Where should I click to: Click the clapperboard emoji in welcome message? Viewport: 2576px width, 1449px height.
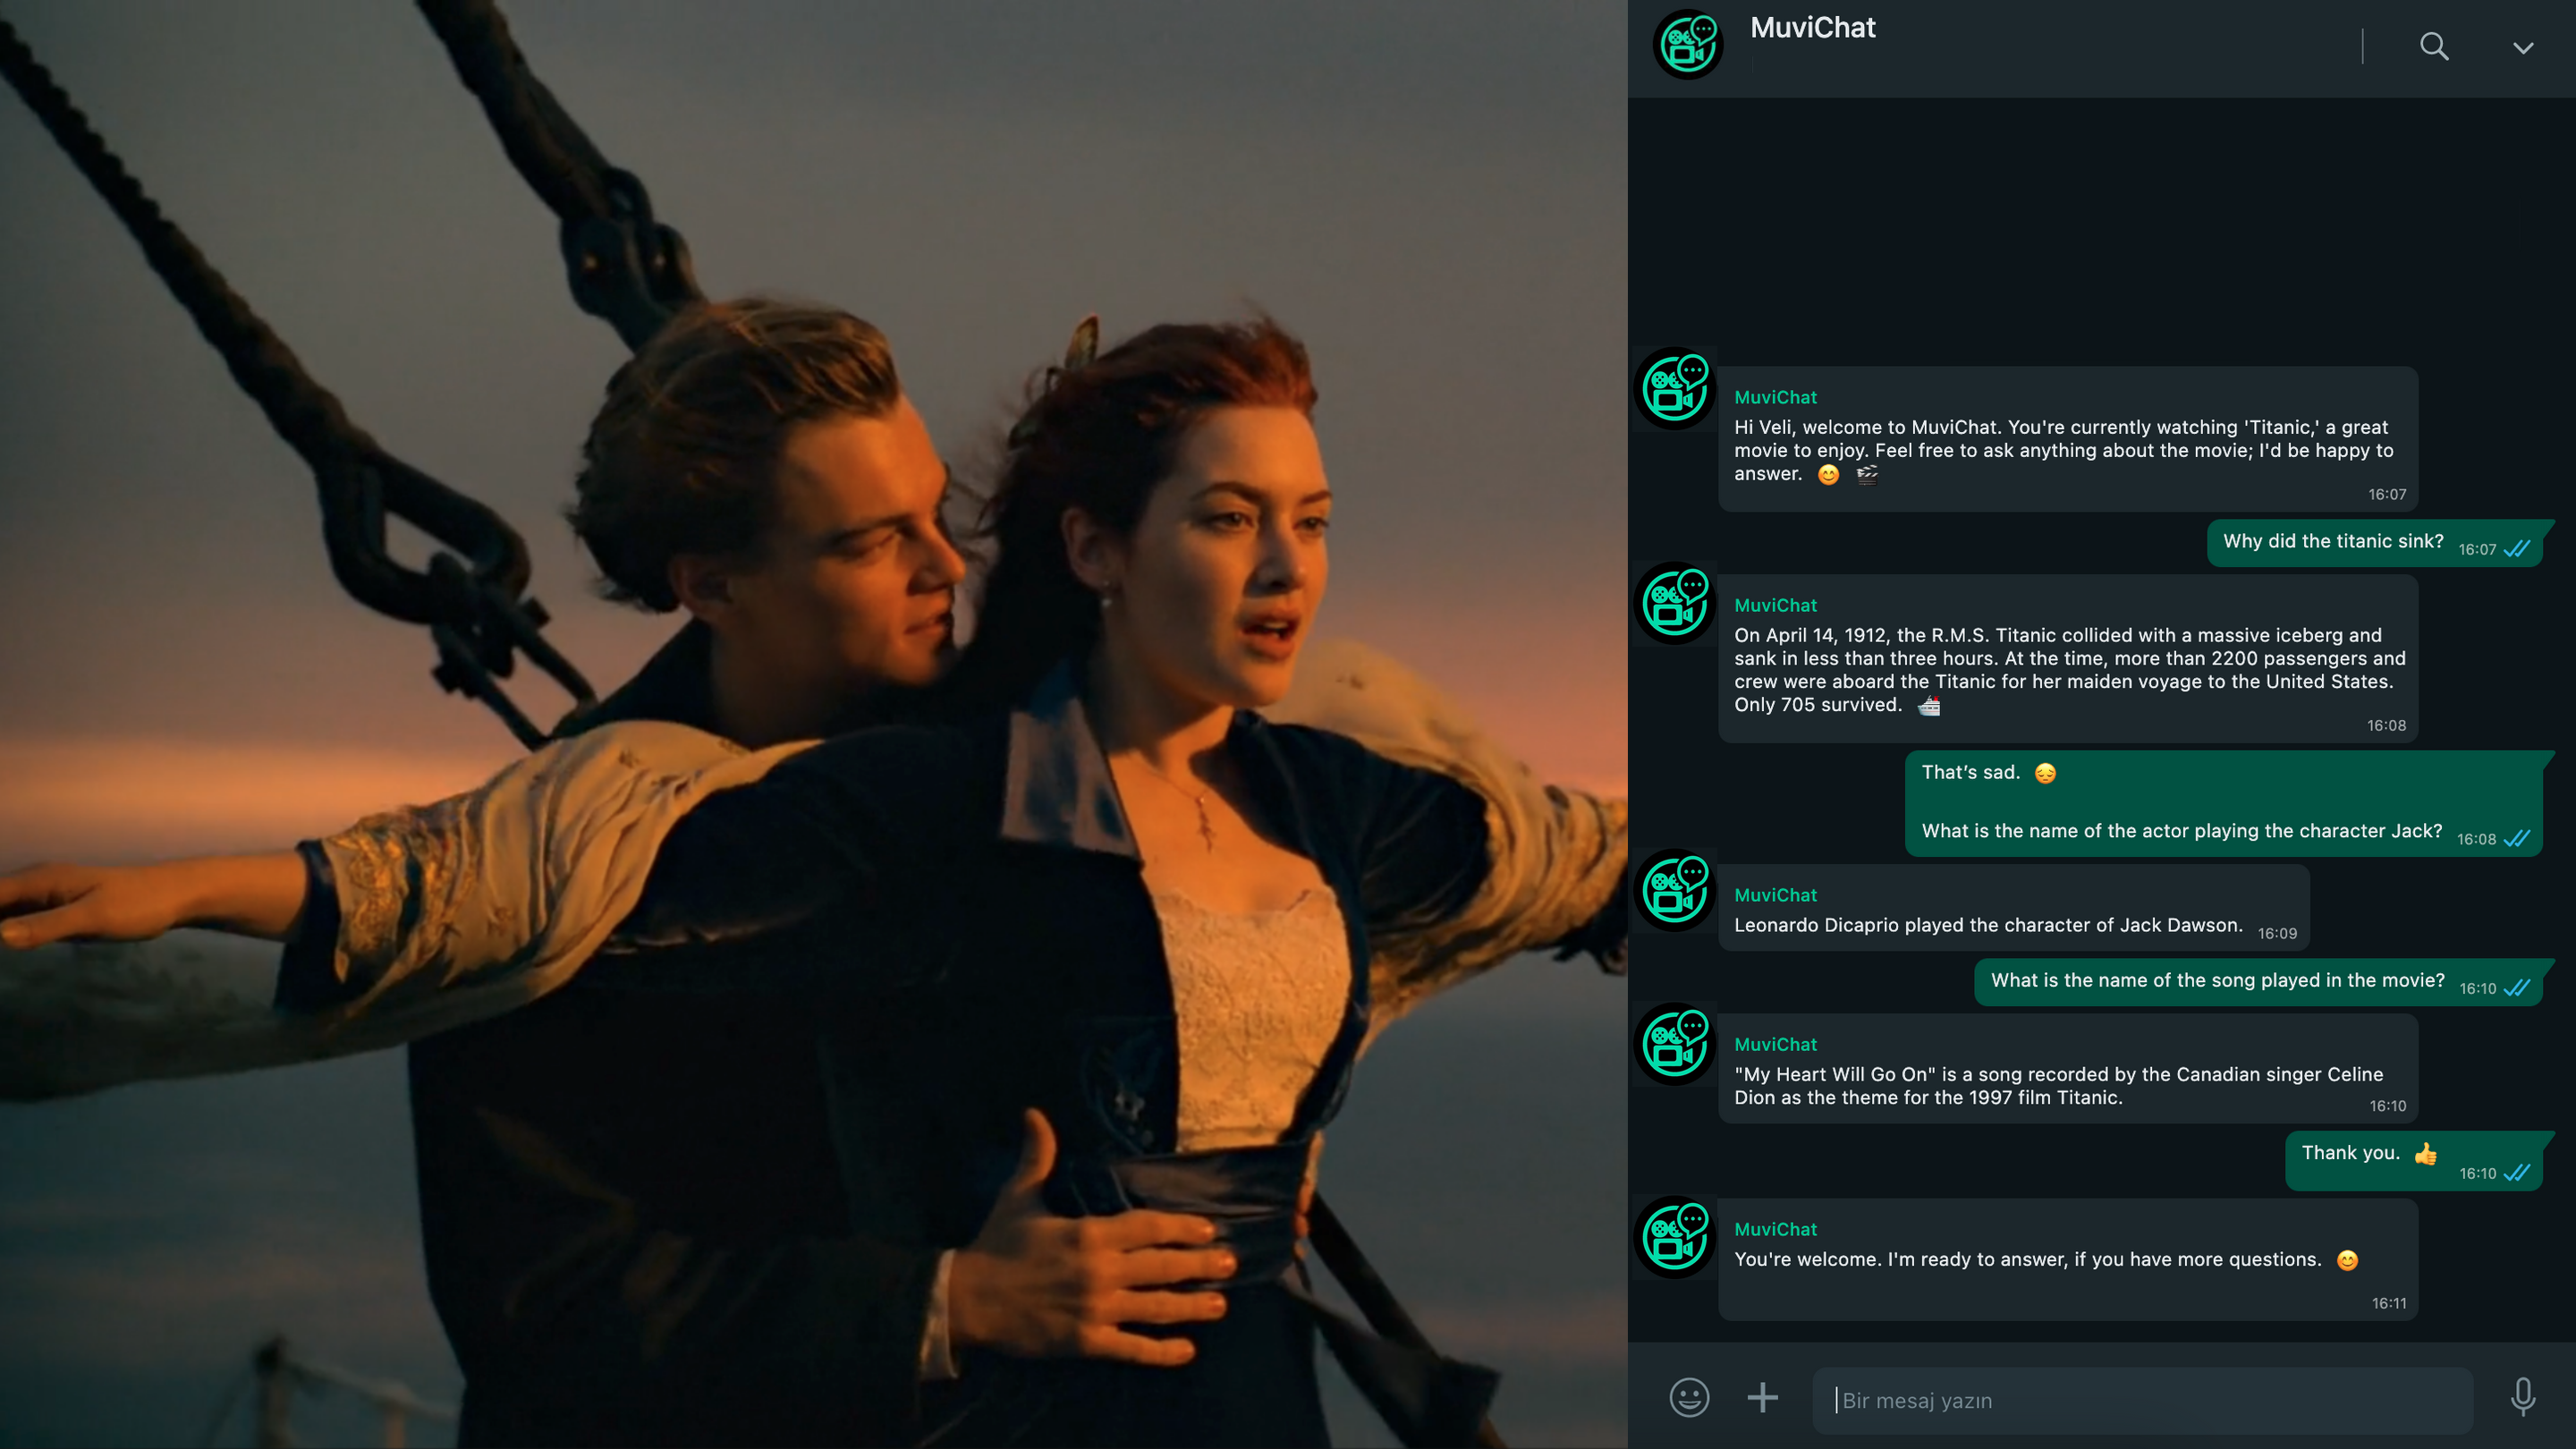(1867, 474)
